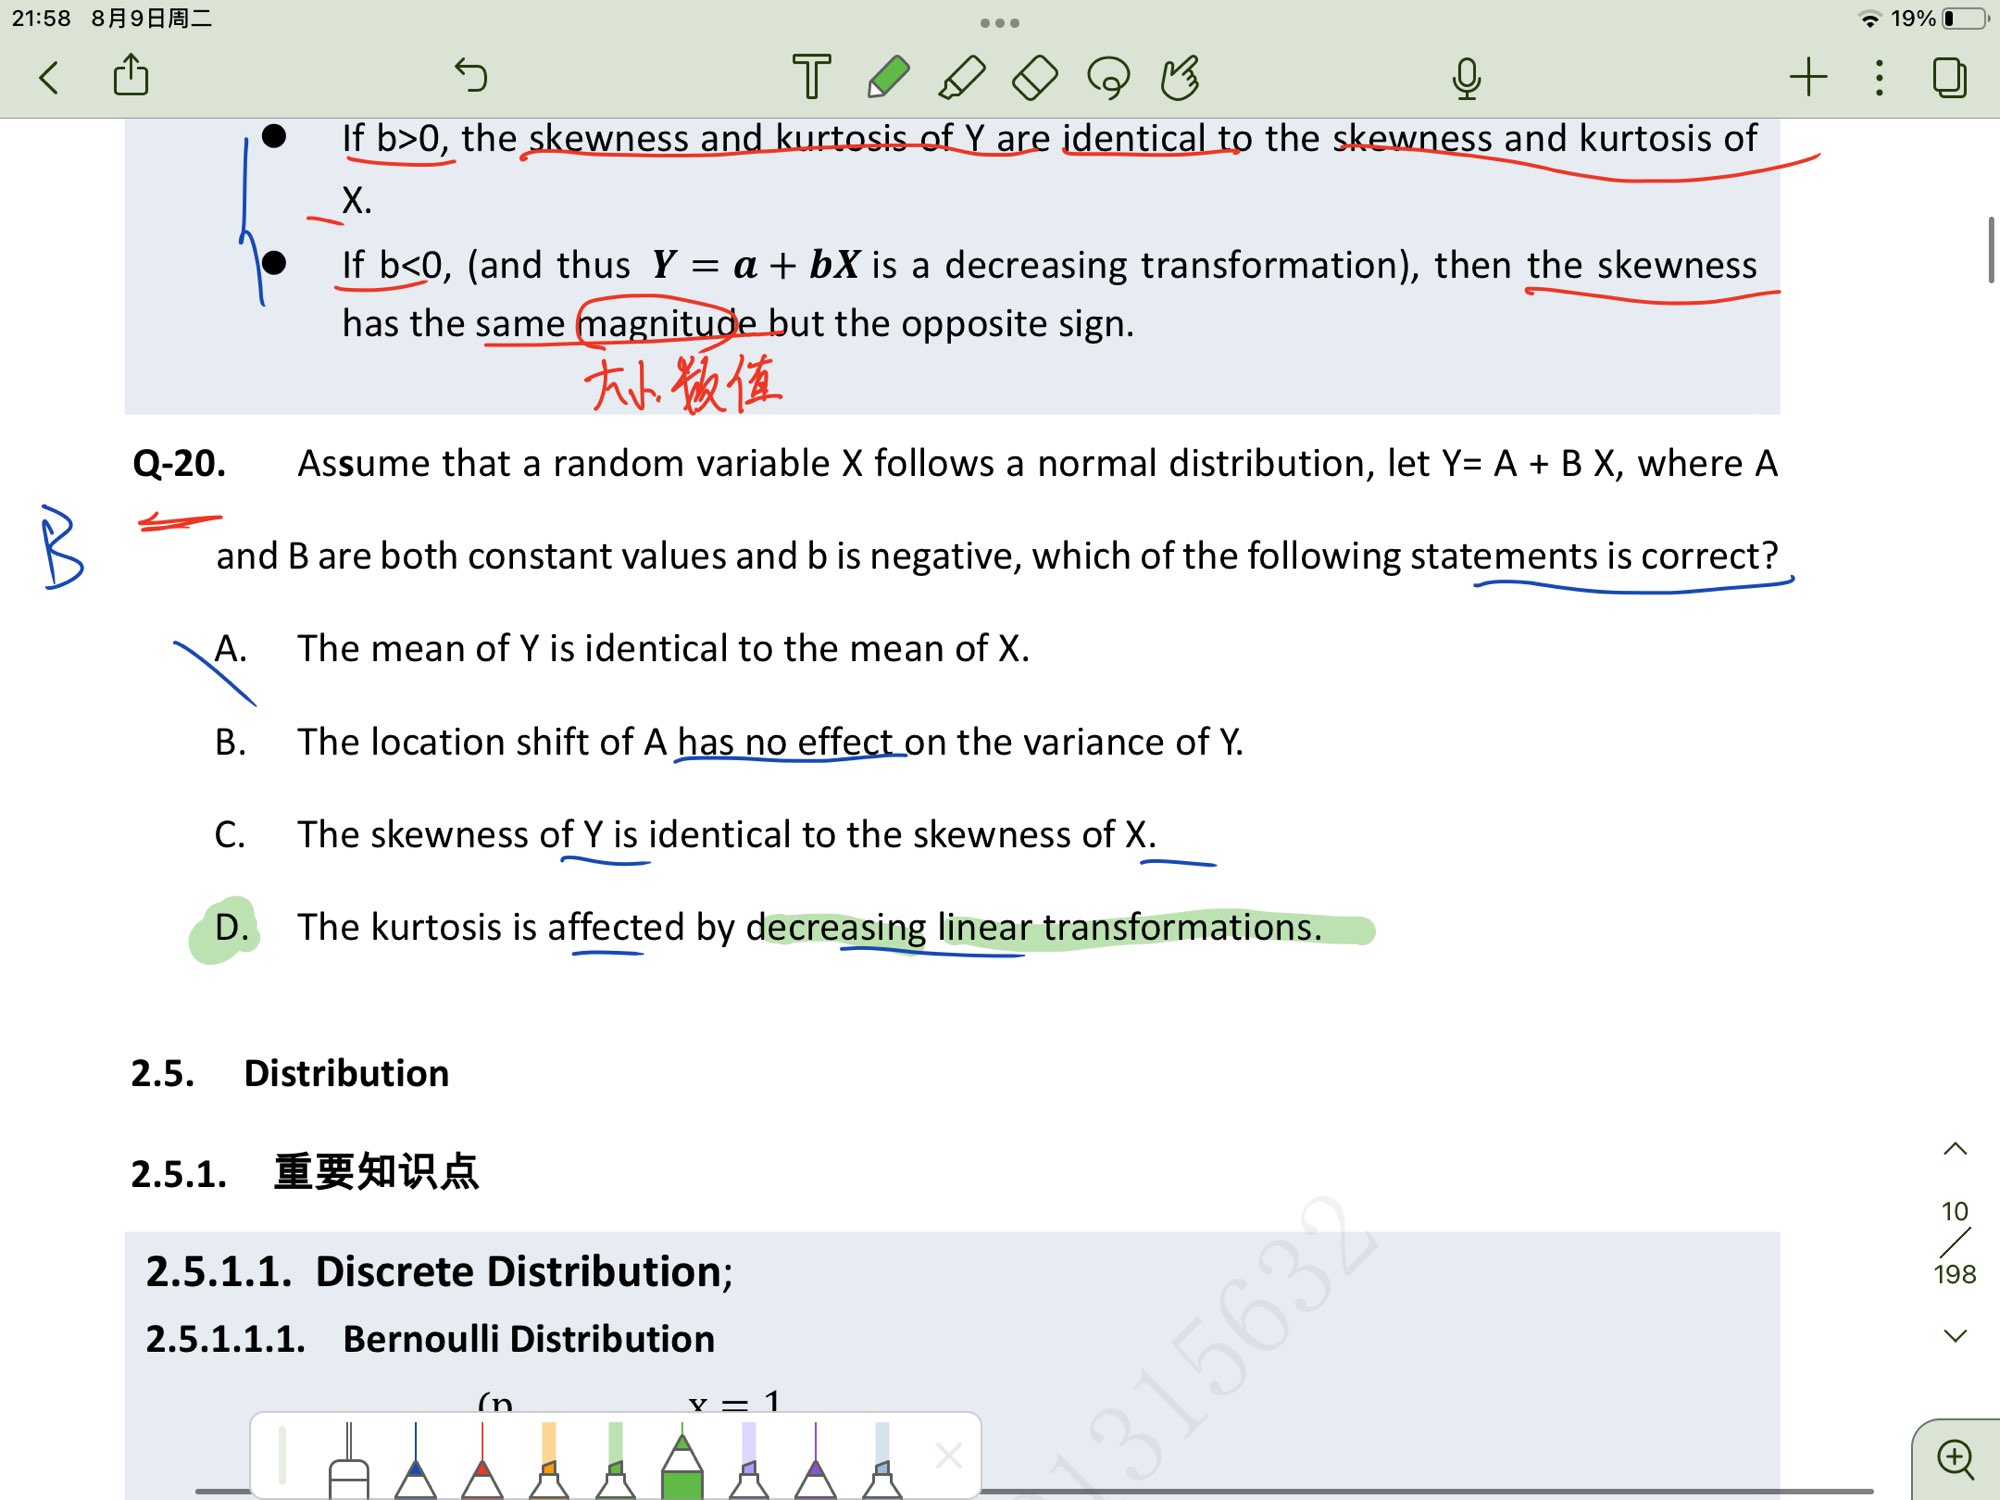Image resolution: width=2000 pixels, height=1500 pixels.
Task: Select the Text tool
Action: [811, 77]
